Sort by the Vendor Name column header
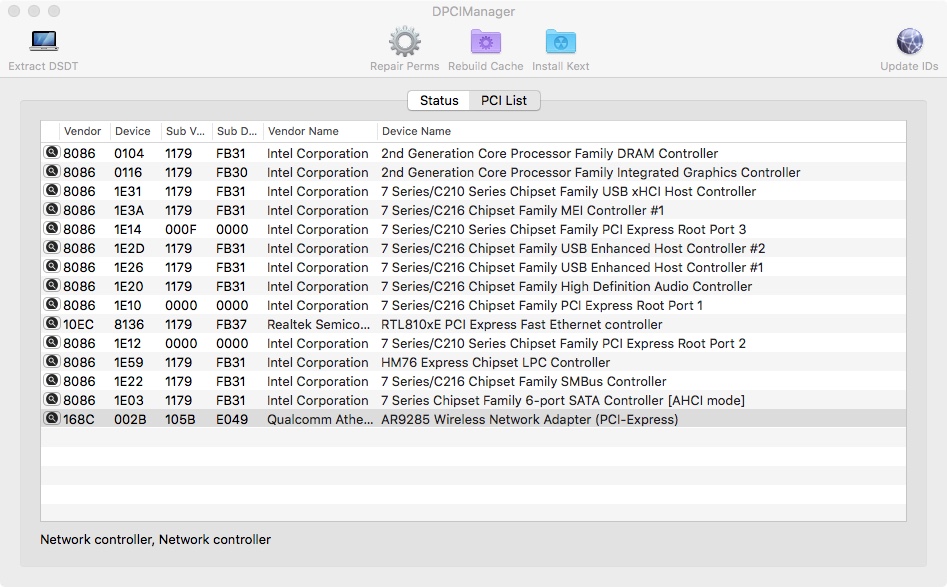The image size is (947, 587). click(320, 131)
